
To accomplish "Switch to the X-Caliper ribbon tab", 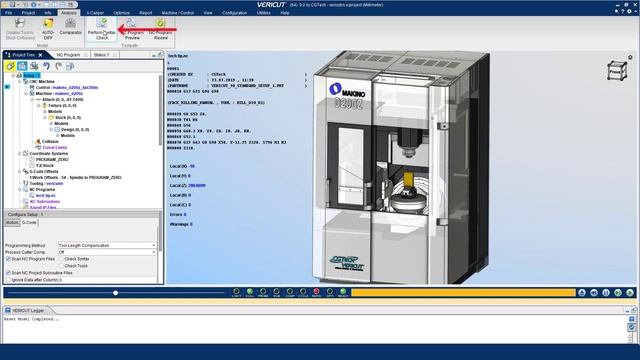I will click(95, 13).
